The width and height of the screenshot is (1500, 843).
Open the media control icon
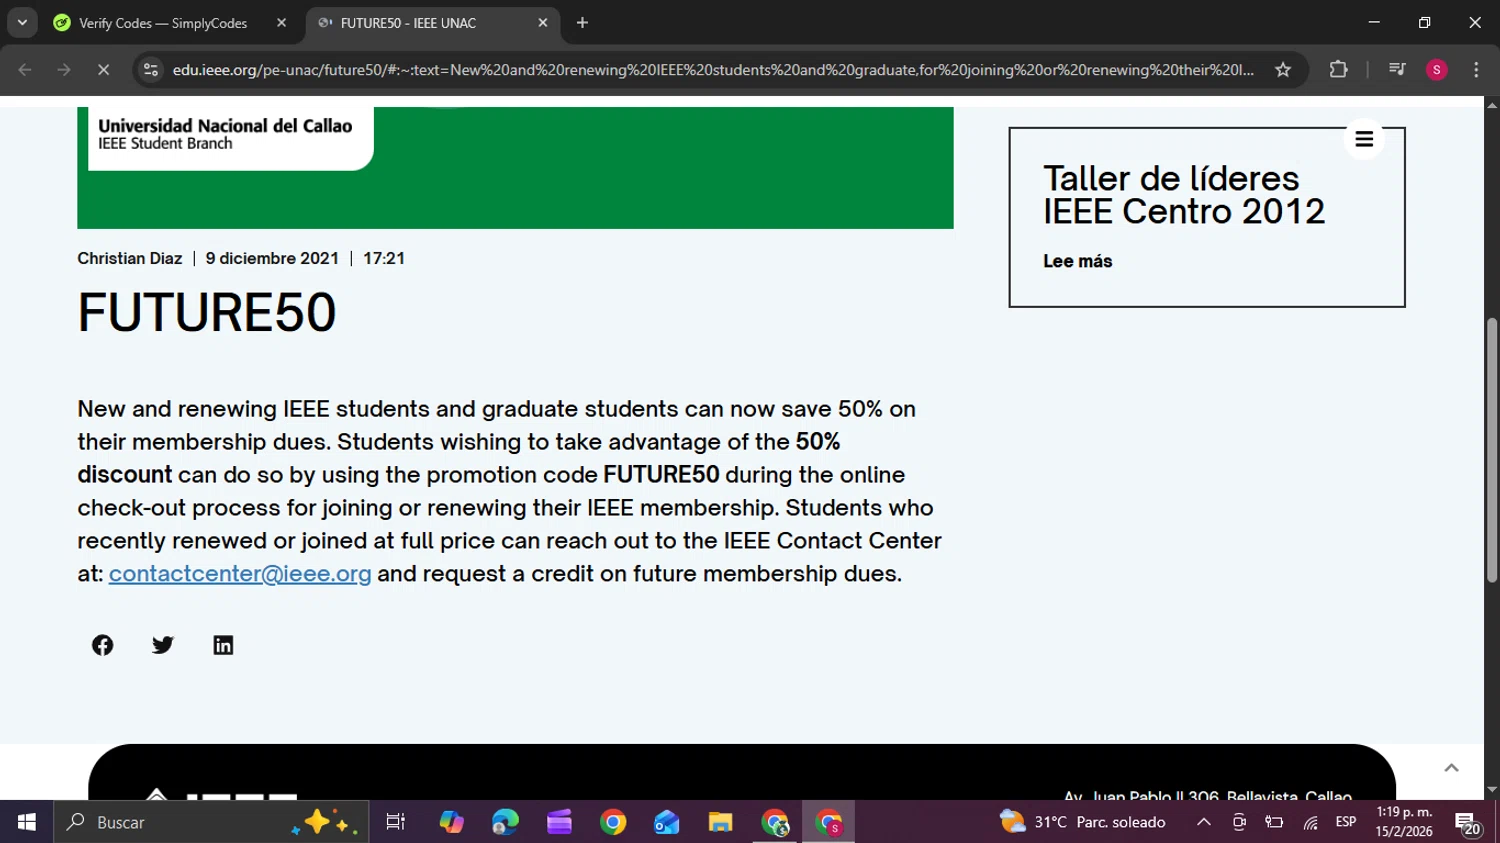pos(1397,70)
